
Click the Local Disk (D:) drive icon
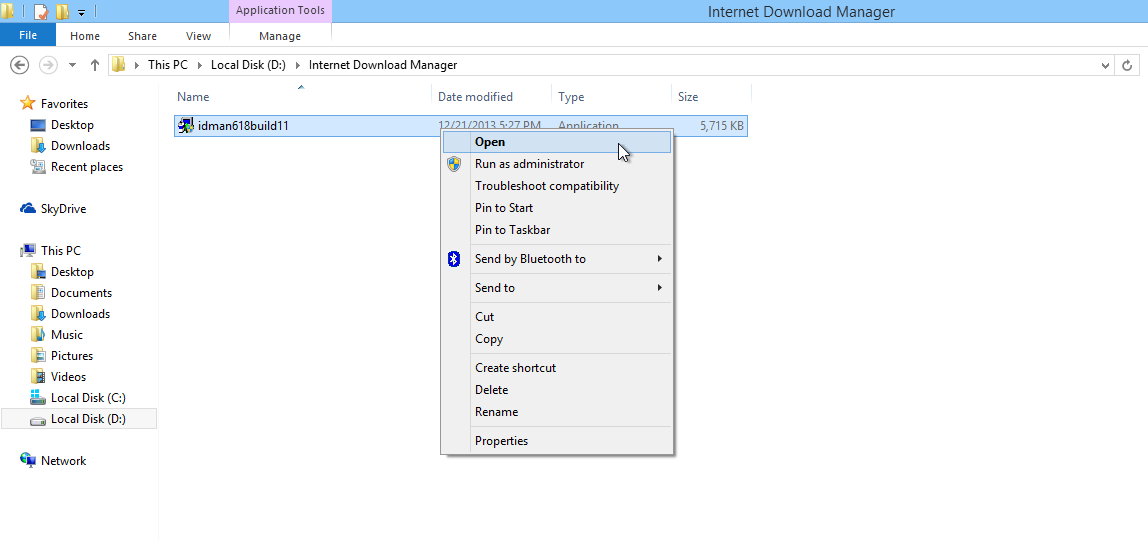pos(38,420)
